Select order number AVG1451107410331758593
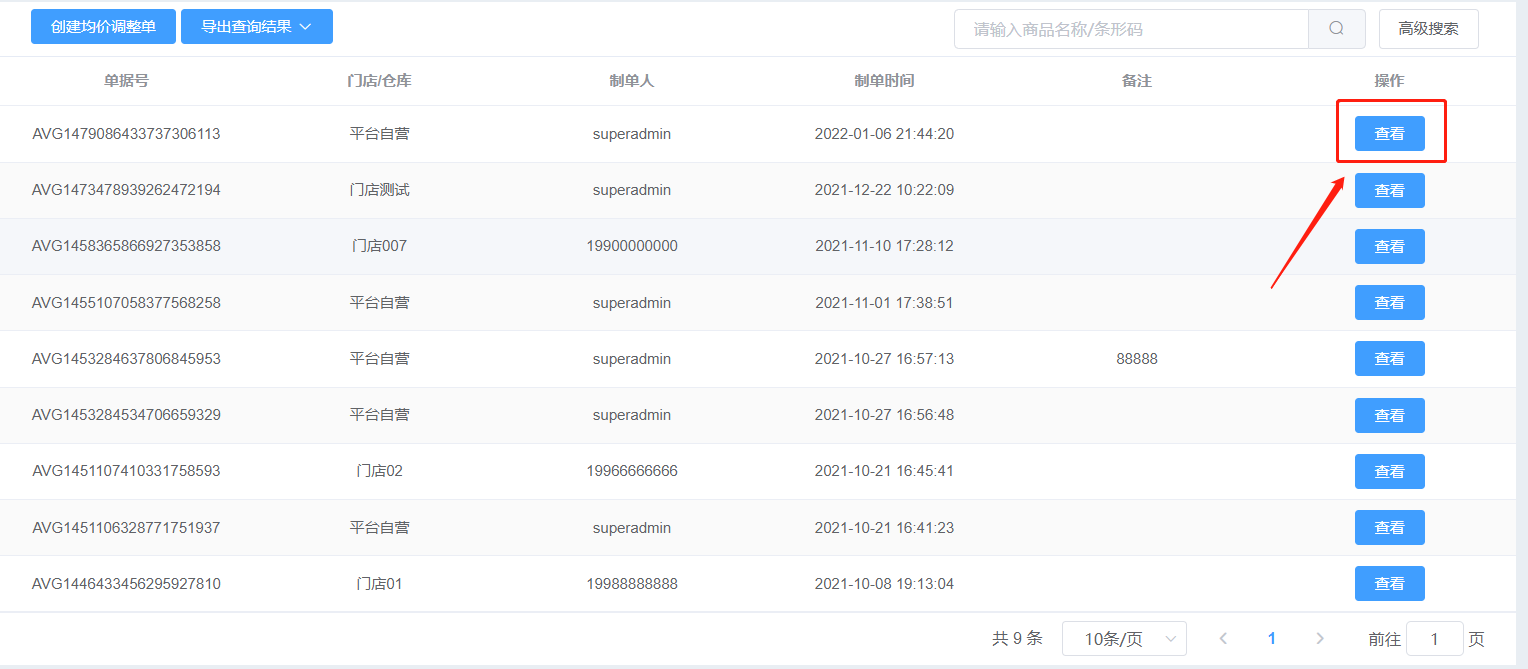The image size is (1528, 669). pyautogui.click(x=126, y=471)
